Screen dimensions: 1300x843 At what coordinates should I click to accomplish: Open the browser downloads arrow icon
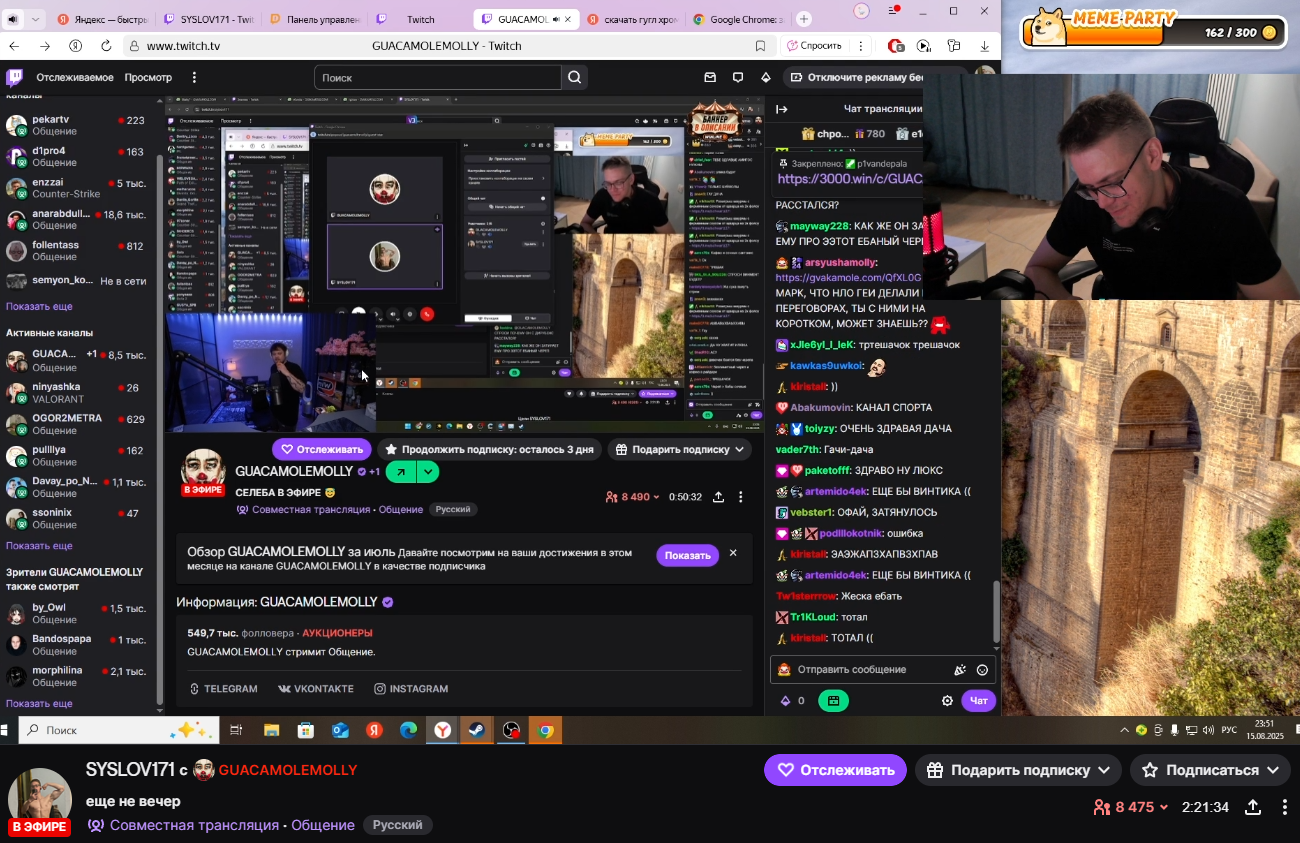pyautogui.click(x=985, y=46)
